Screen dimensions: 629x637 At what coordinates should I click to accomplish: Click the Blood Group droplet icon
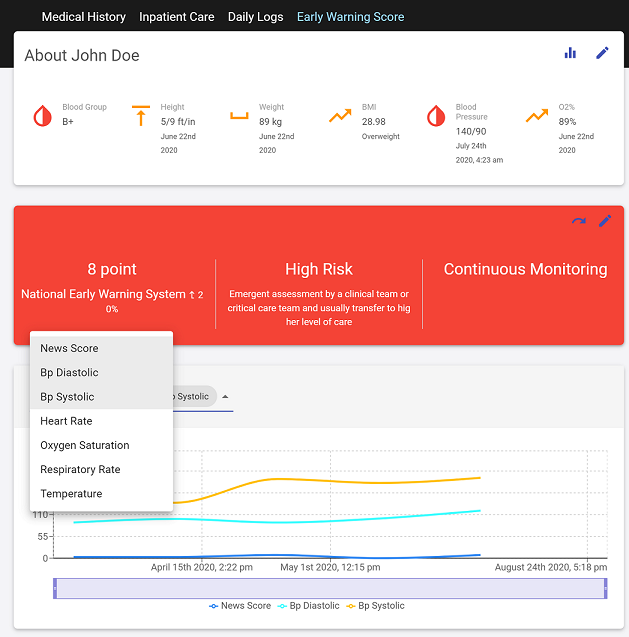(42, 116)
